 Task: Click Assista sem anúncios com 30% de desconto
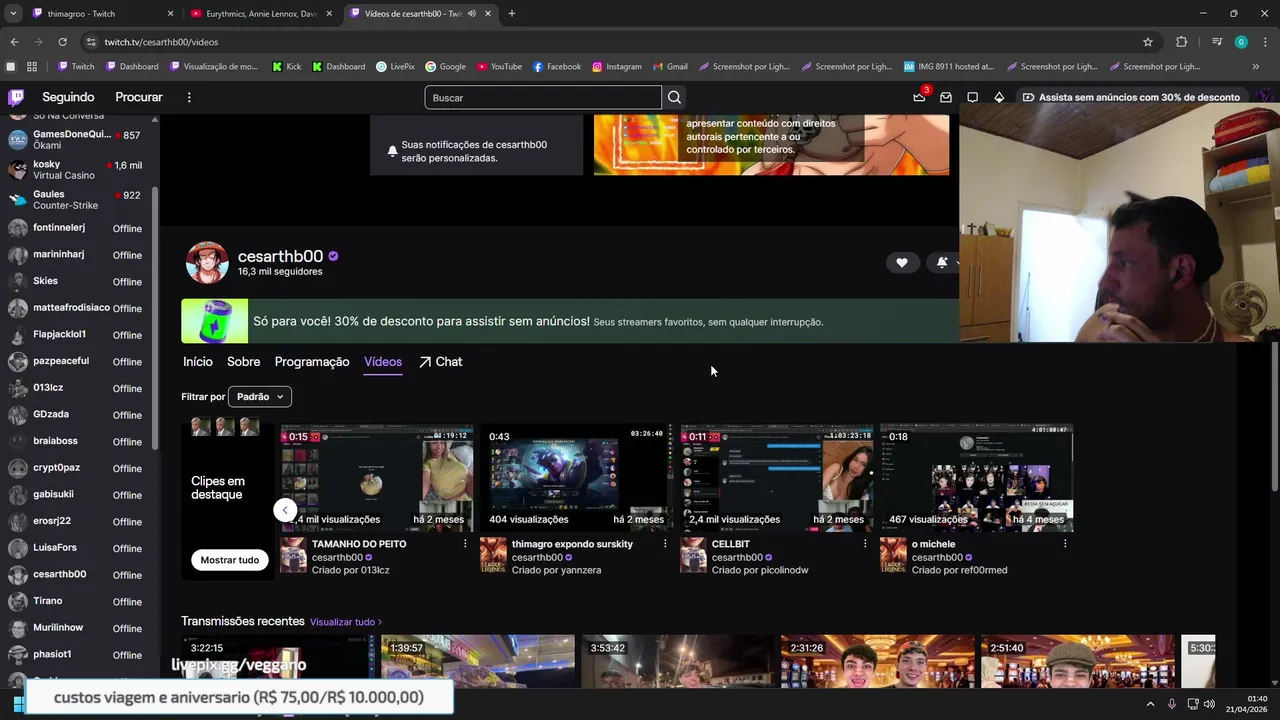coord(1131,97)
